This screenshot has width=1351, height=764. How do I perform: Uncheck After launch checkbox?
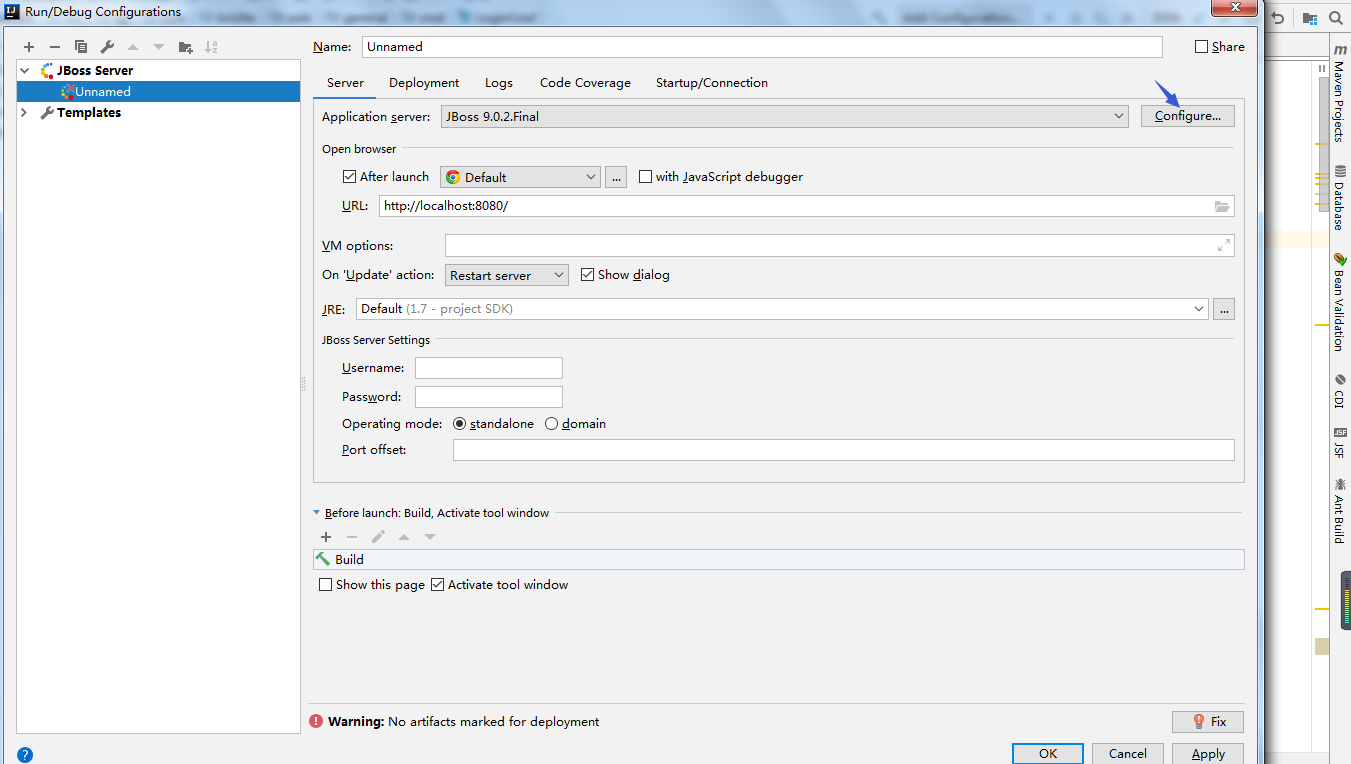[349, 177]
